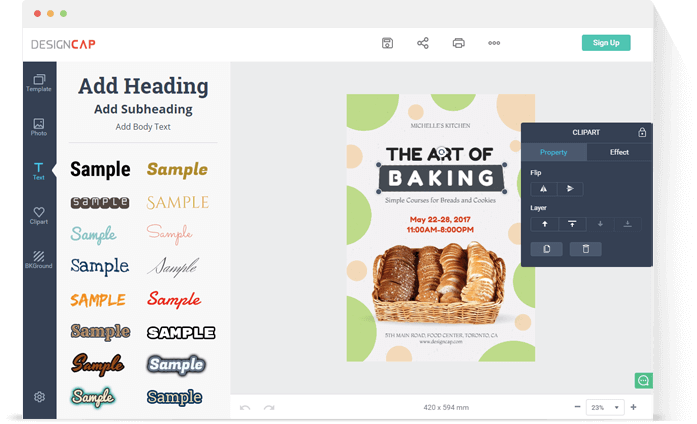Choose the white block SAMPLE black outline style
The image size is (697, 424).
[x=181, y=332]
